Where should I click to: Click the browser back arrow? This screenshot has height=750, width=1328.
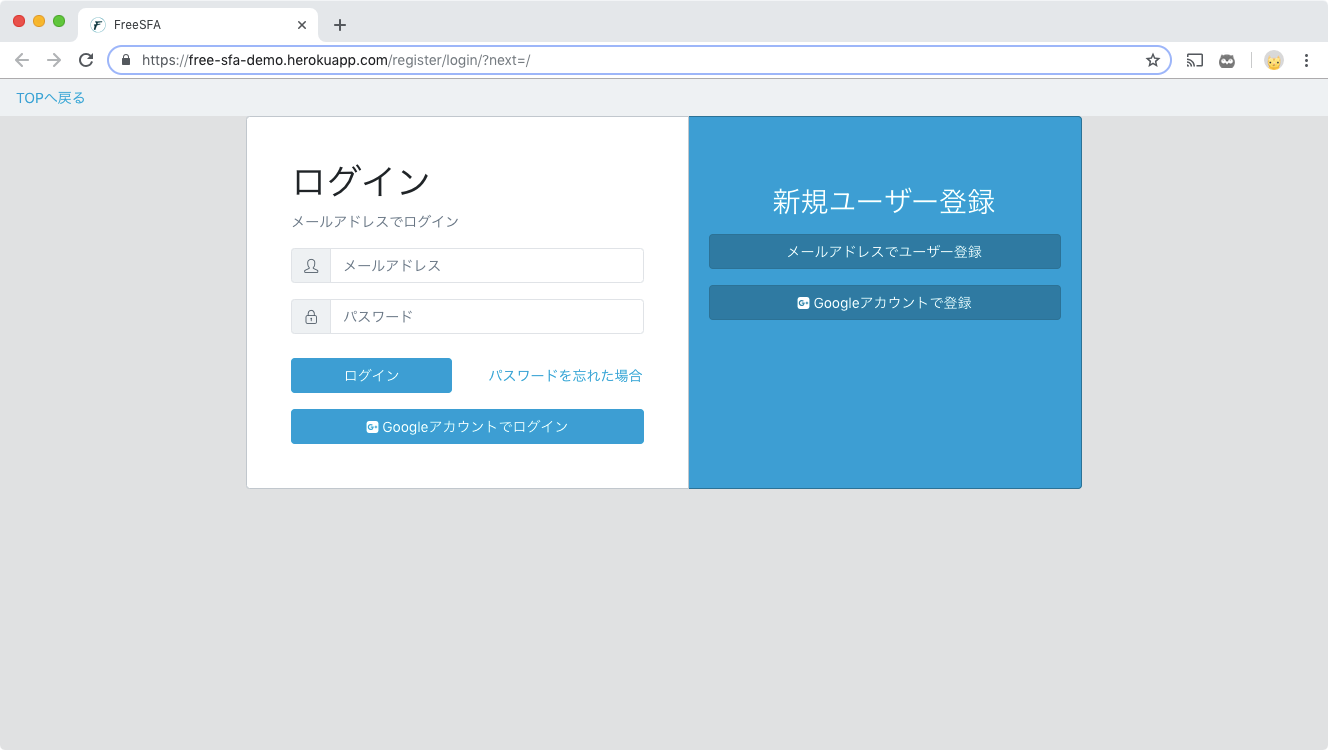point(22,60)
